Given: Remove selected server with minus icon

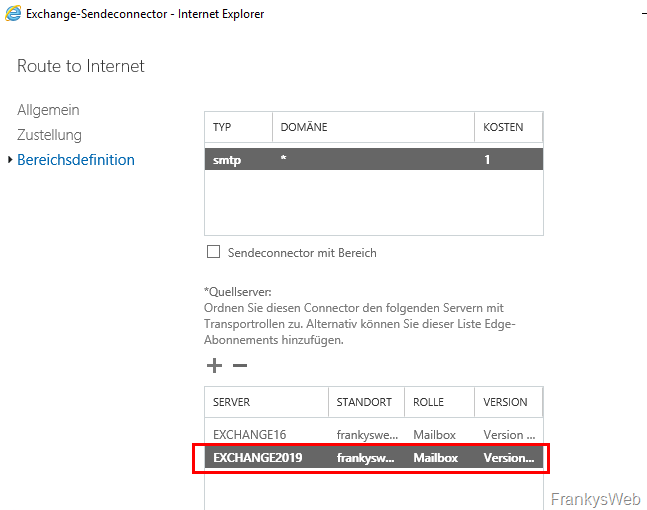Looking at the screenshot, I should pos(240,366).
